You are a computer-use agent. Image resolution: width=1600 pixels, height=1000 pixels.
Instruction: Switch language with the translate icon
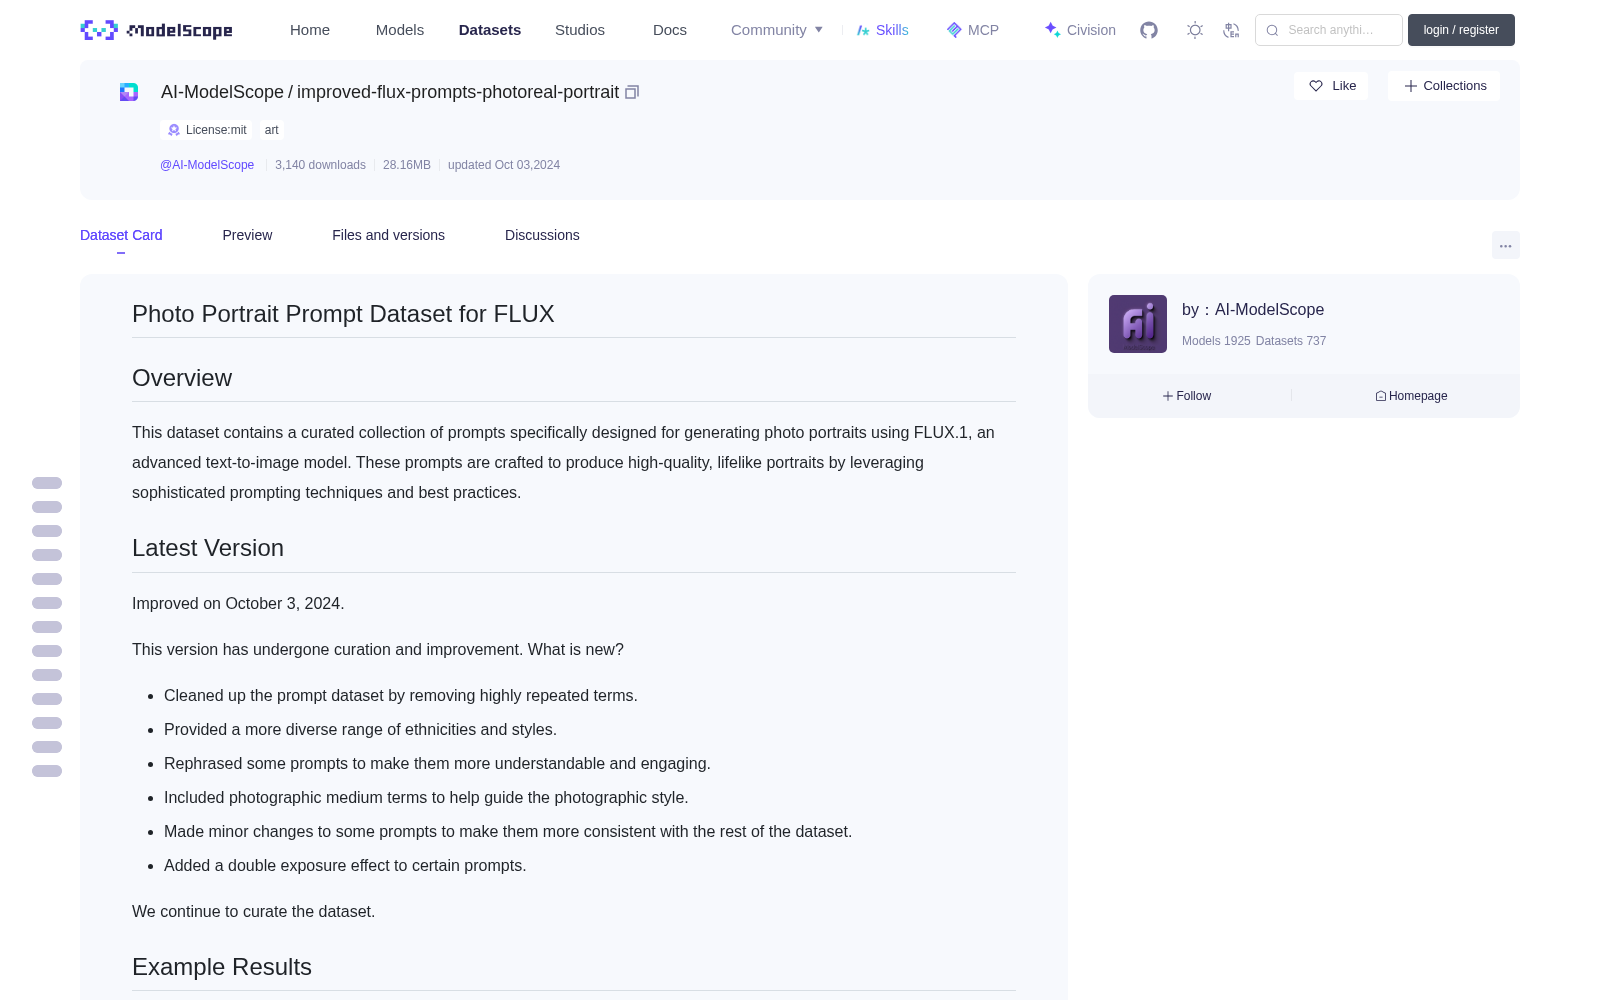1231,30
